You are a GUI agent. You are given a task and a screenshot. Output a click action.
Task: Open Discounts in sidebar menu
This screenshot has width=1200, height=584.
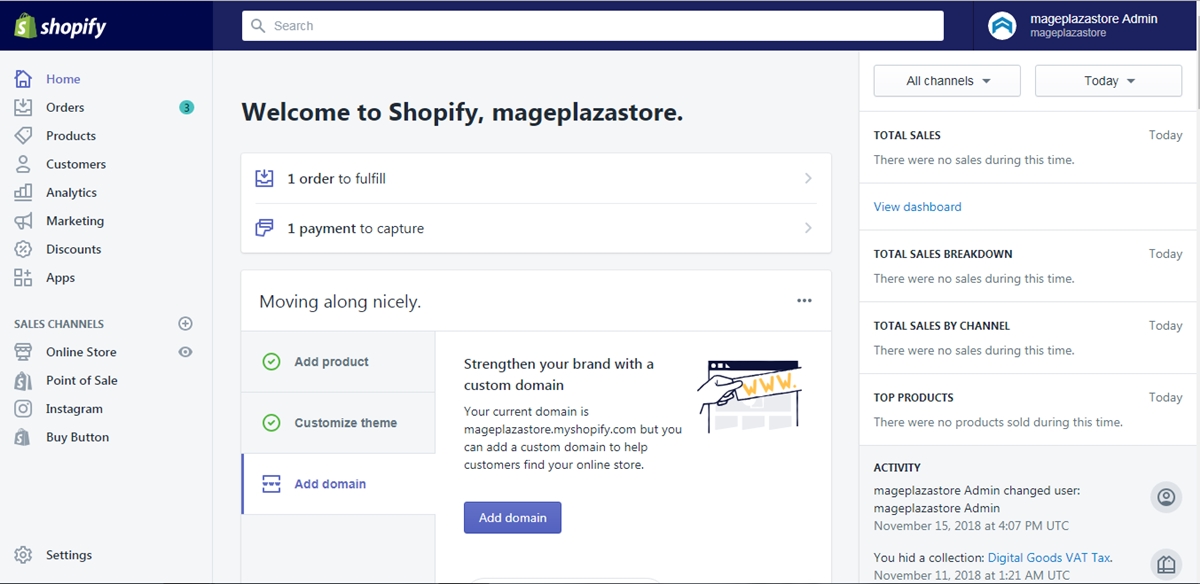click(x=74, y=249)
